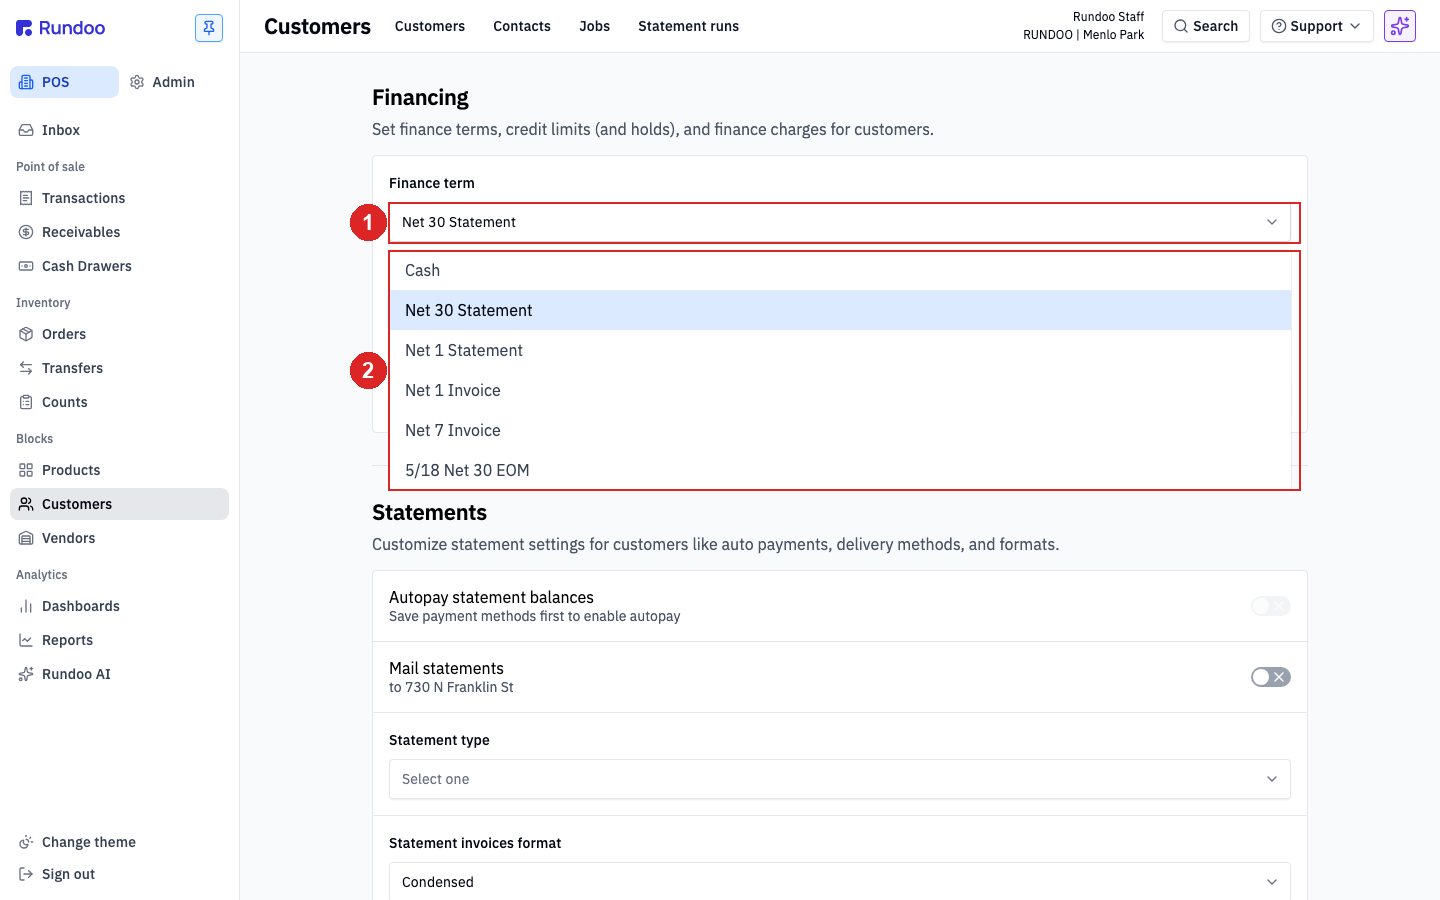Select Cash finance term option
Viewport: 1440px width, 900px height.
tap(840, 270)
